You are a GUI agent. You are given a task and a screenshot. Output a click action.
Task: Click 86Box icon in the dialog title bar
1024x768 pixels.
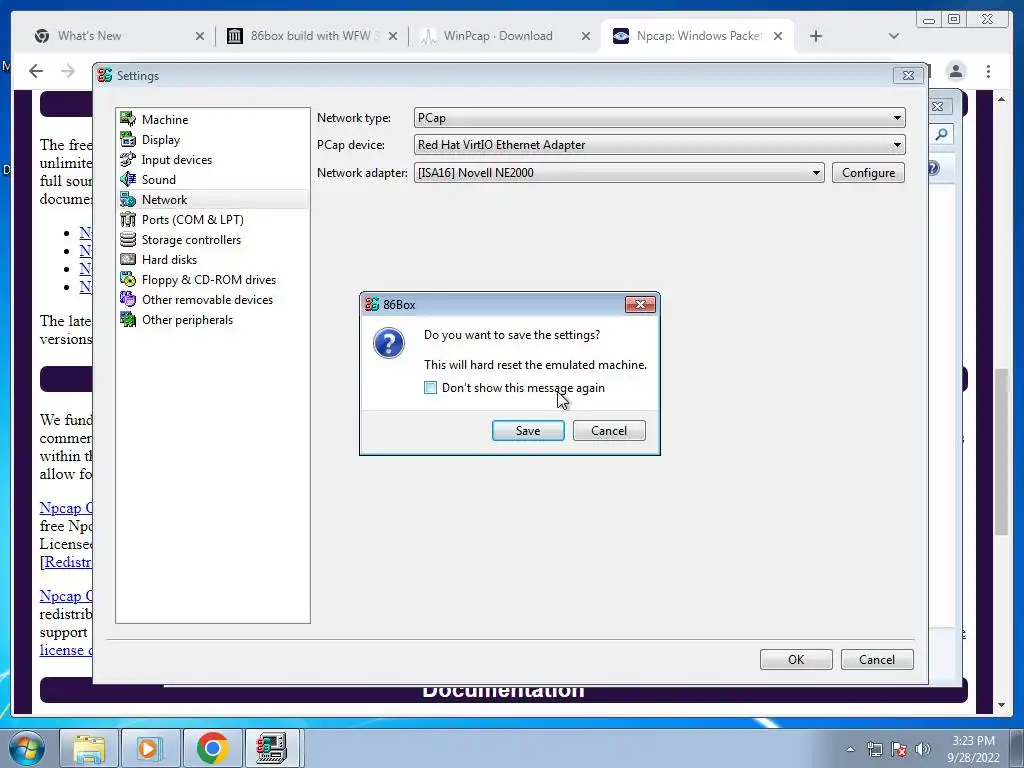pyautogui.click(x=372, y=304)
